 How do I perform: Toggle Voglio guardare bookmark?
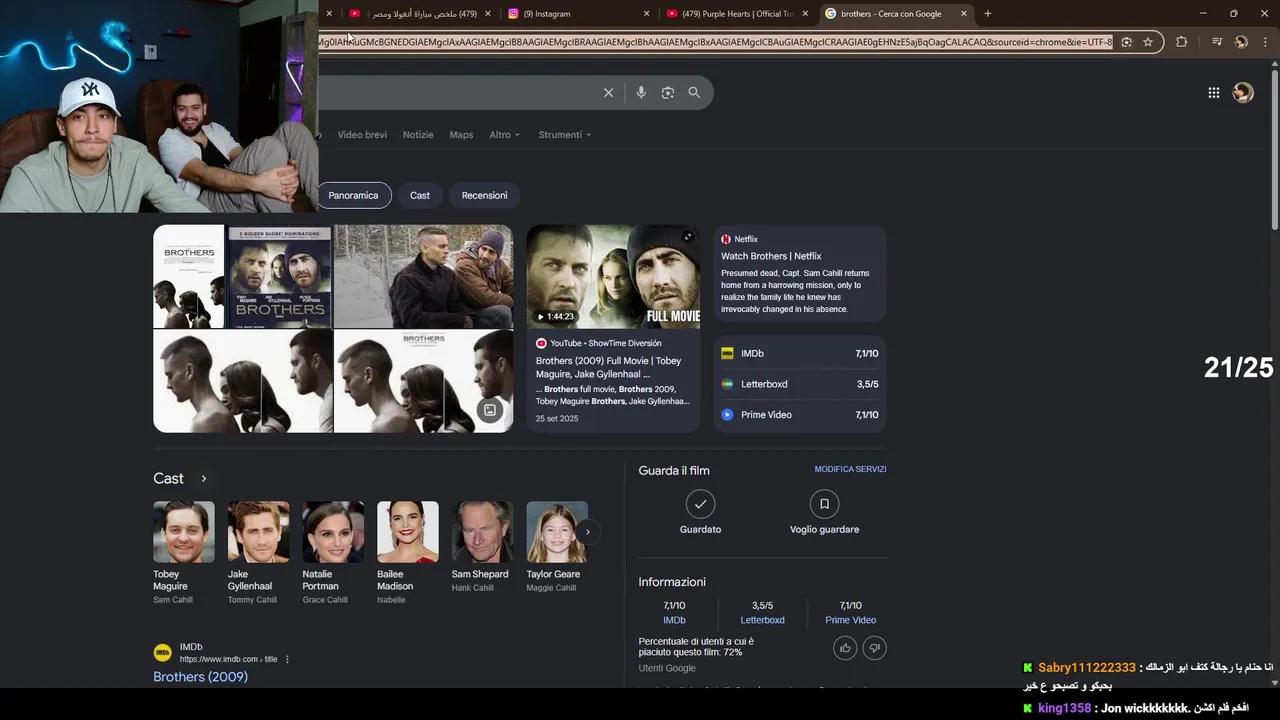click(824, 504)
